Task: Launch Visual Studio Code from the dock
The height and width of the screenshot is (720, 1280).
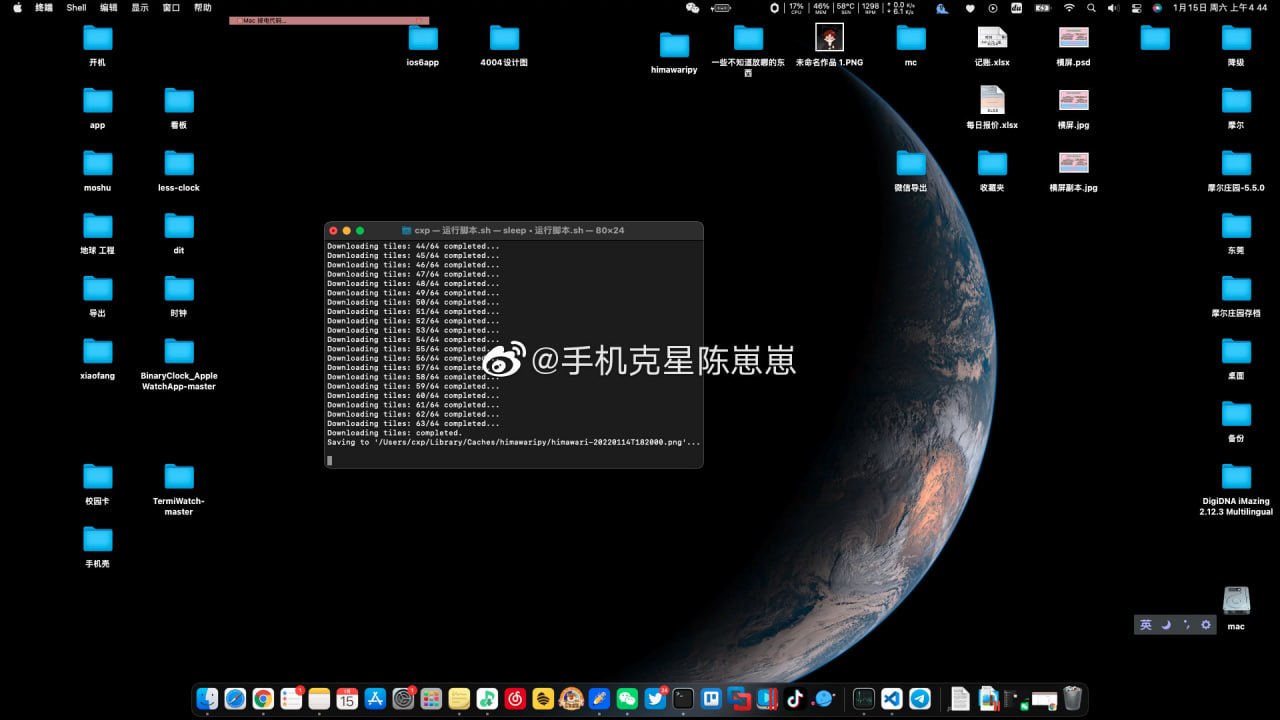Action: [x=892, y=699]
